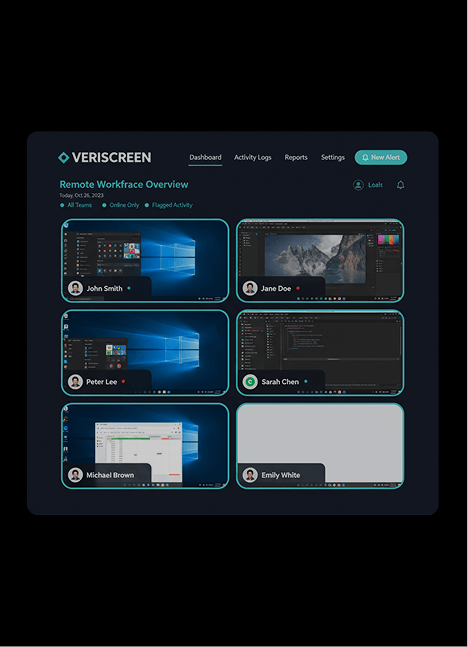
Task: Open the notification bell icon
Action: point(400,185)
